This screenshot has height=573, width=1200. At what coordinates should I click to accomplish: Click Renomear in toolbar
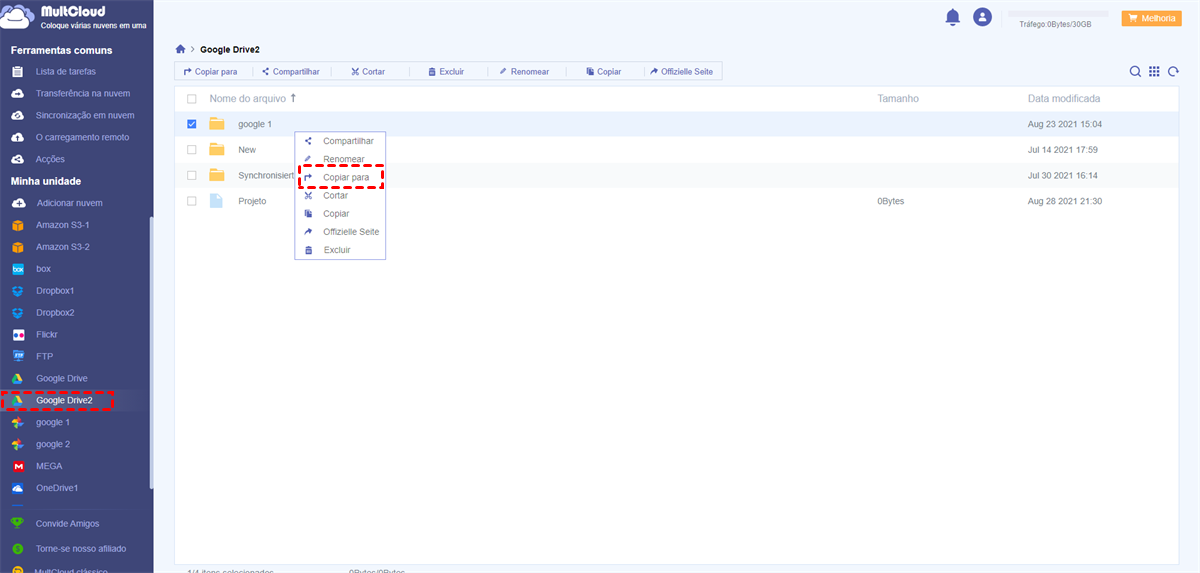[x=524, y=72]
